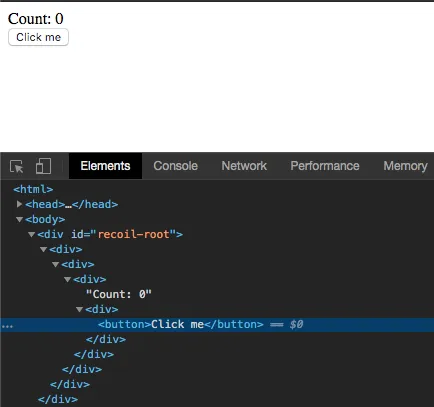Screen dimensions: 434x407
Task: Click the closing </head> tag text
Action: [95, 204]
